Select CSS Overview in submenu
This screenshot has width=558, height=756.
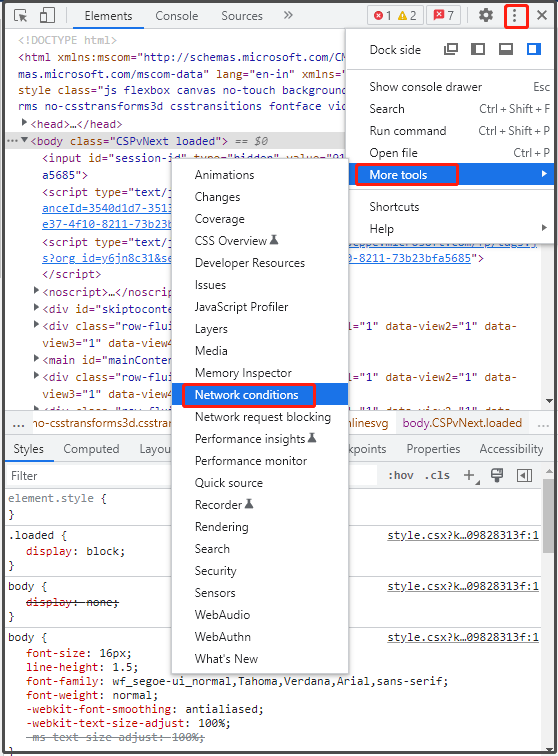[x=260, y=241]
